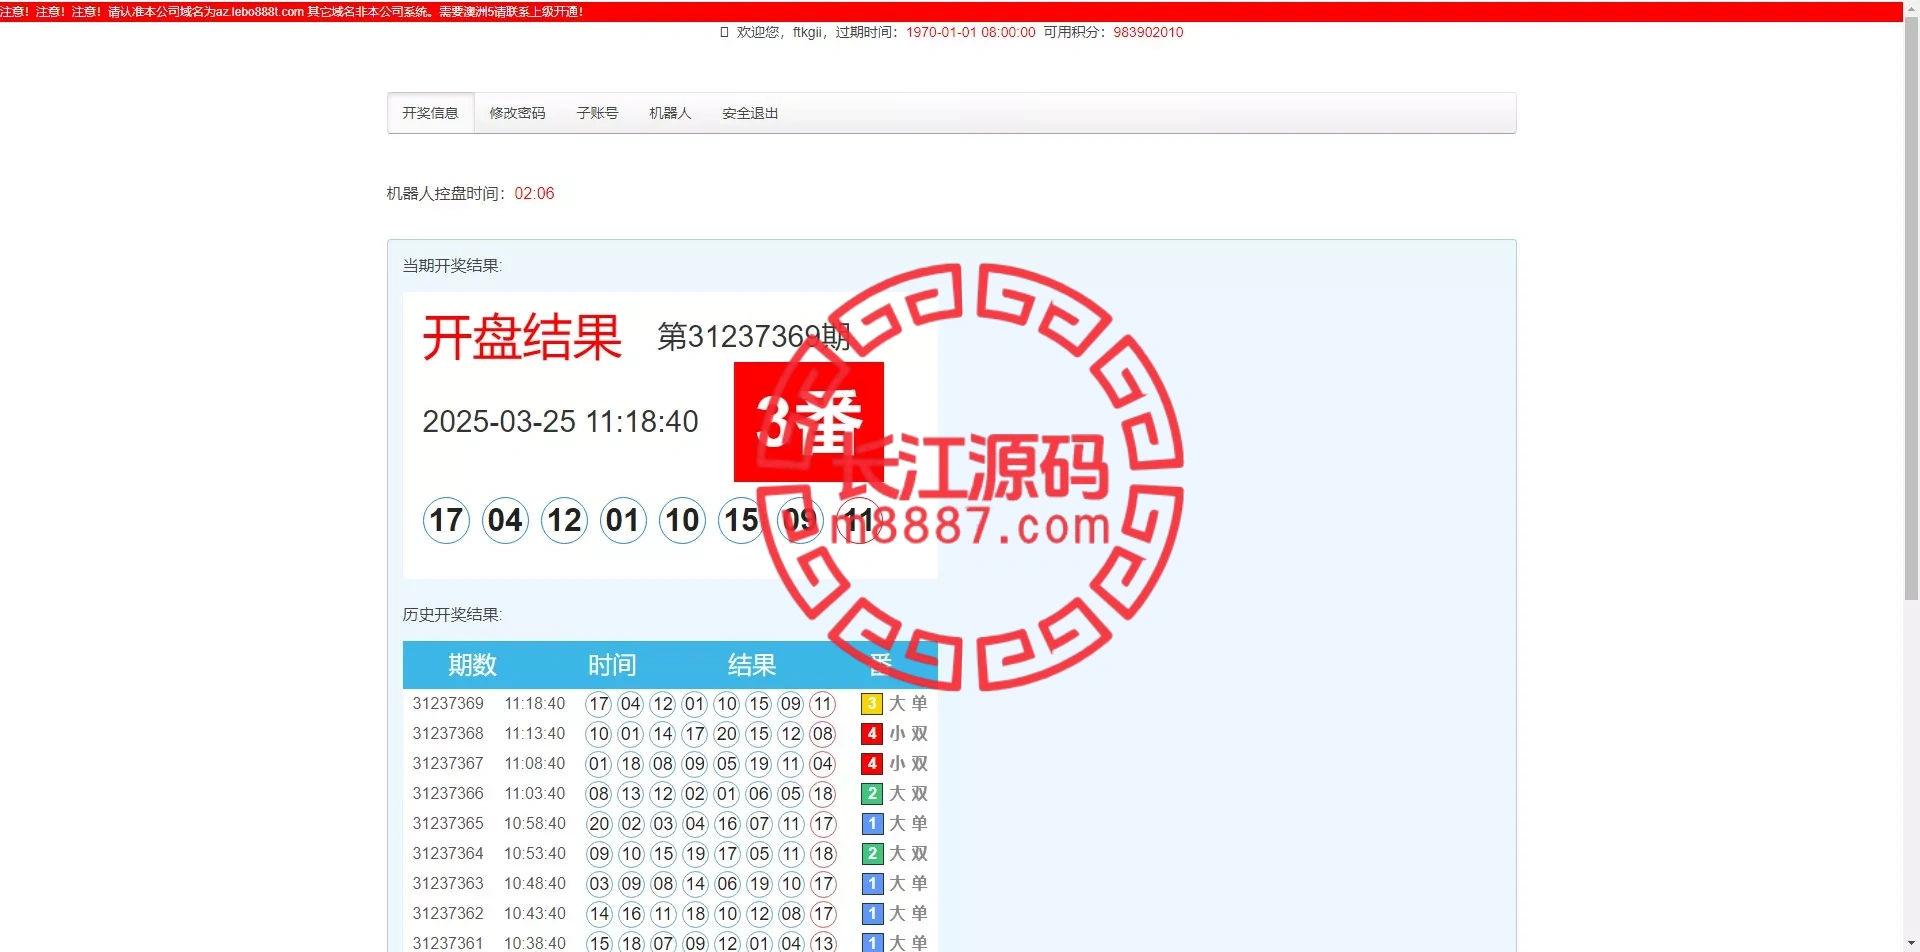Viewport: 1920px width, 952px height.
Task: Click period number 31237369 in history table
Action: point(448,704)
